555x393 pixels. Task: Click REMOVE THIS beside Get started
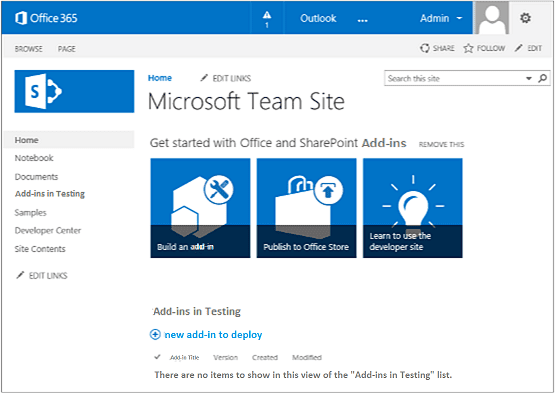pyautogui.click(x=441, y=144)
